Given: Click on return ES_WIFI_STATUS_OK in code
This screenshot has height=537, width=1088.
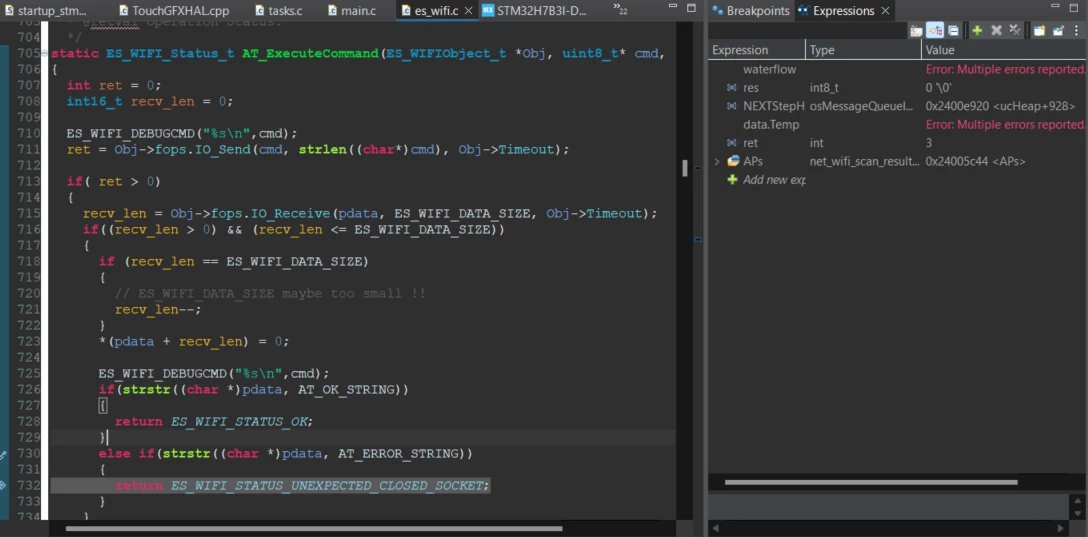Looking at the screenshot, I should tap(214, 422).
